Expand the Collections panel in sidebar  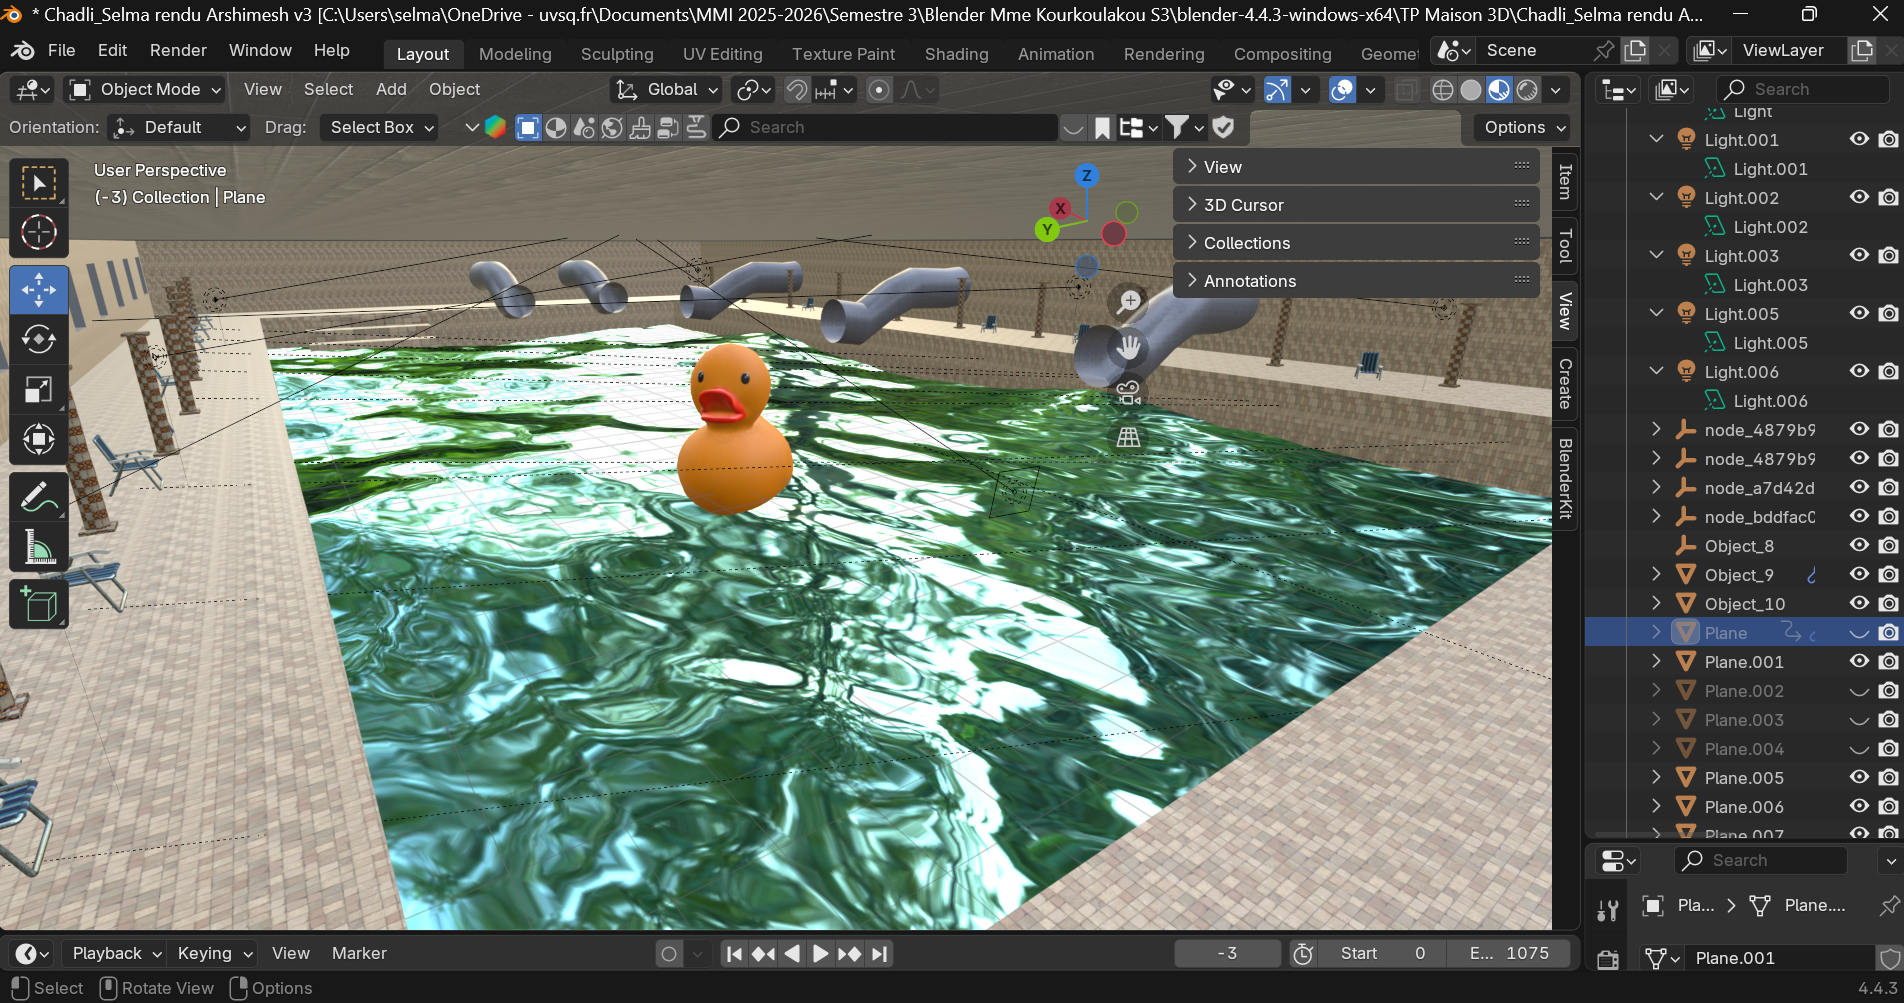coord(1247,243)
